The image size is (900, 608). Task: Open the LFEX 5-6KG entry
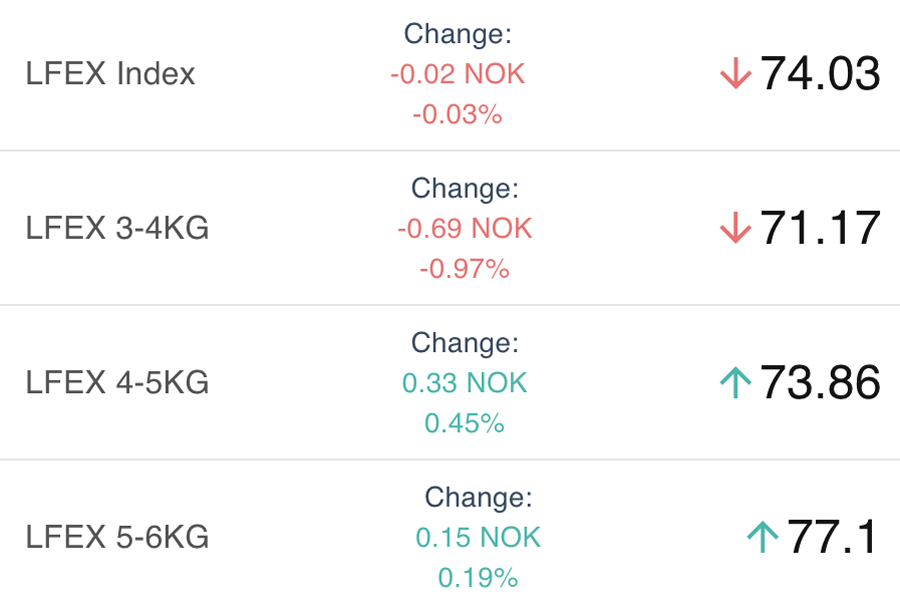(x=117, y=538)
